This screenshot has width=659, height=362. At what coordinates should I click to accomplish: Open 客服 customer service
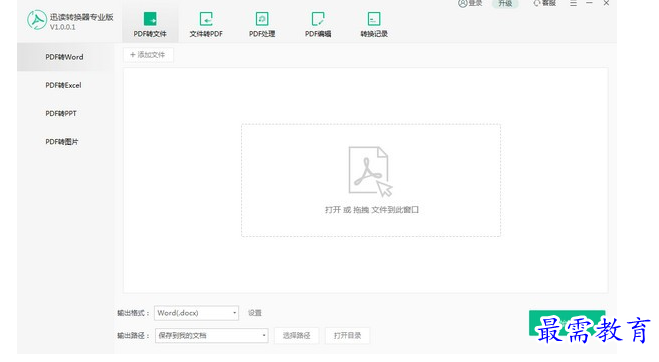[545, 3]
